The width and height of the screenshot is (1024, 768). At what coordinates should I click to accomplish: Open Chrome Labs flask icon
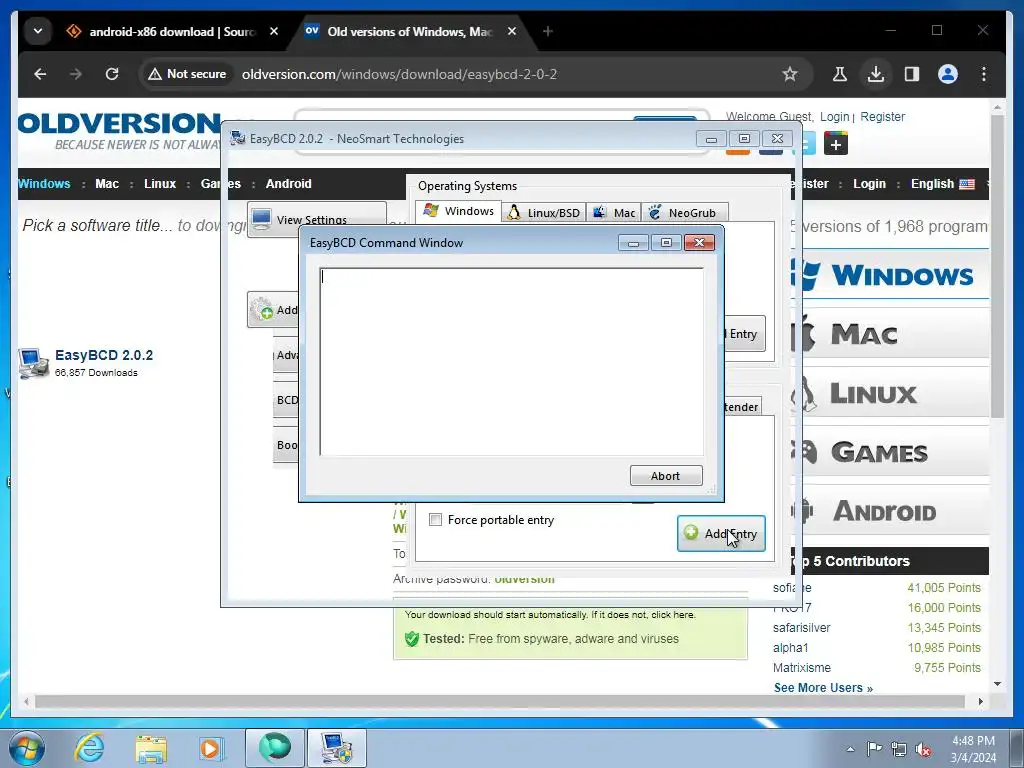tap(840, 74)
